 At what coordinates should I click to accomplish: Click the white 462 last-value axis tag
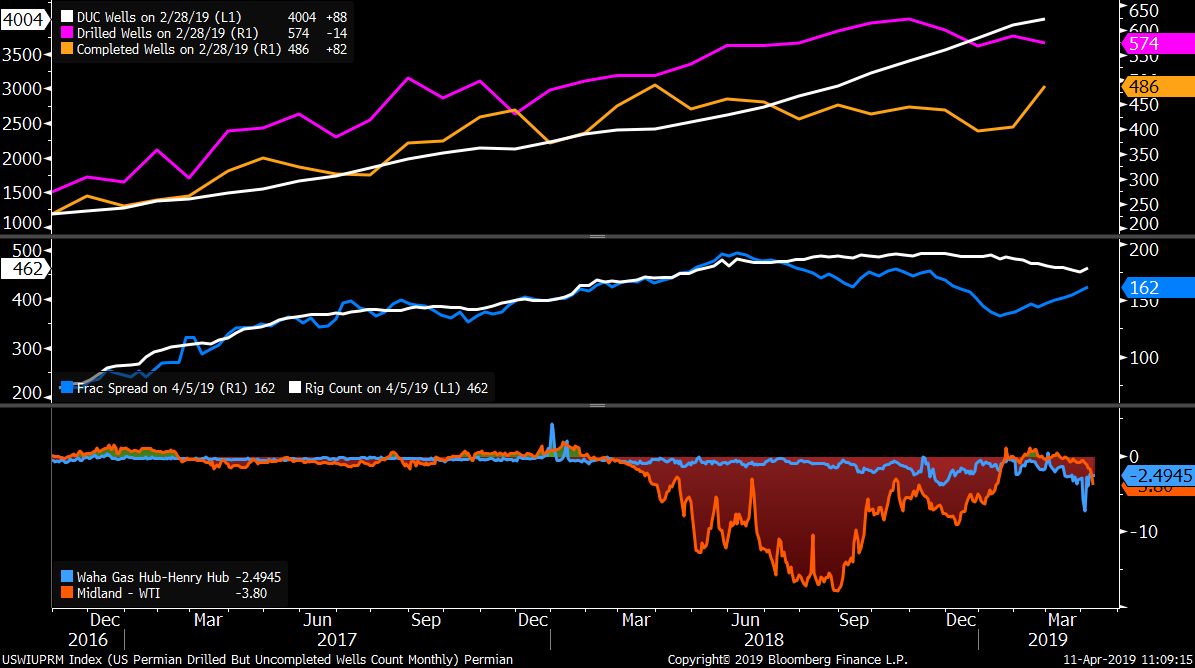25,268
